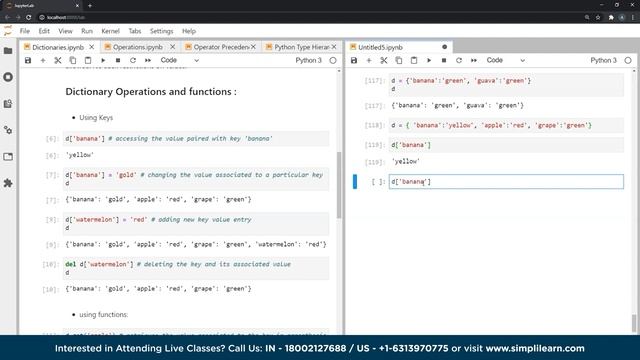The height and width of the screenshot is (360, 640).
Task: Open browser extensions puzzle icon
Action: pyautogui.click(x=611, y=18)
